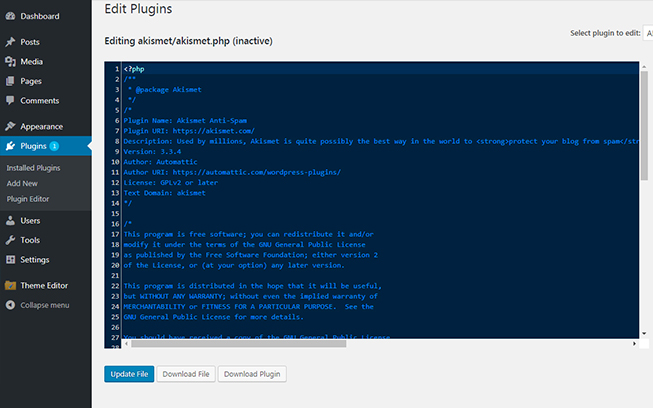This screenshot has width=653, height=408.
Task: Click the vertical scrollbar up arrow
Action: click(644, 66)
